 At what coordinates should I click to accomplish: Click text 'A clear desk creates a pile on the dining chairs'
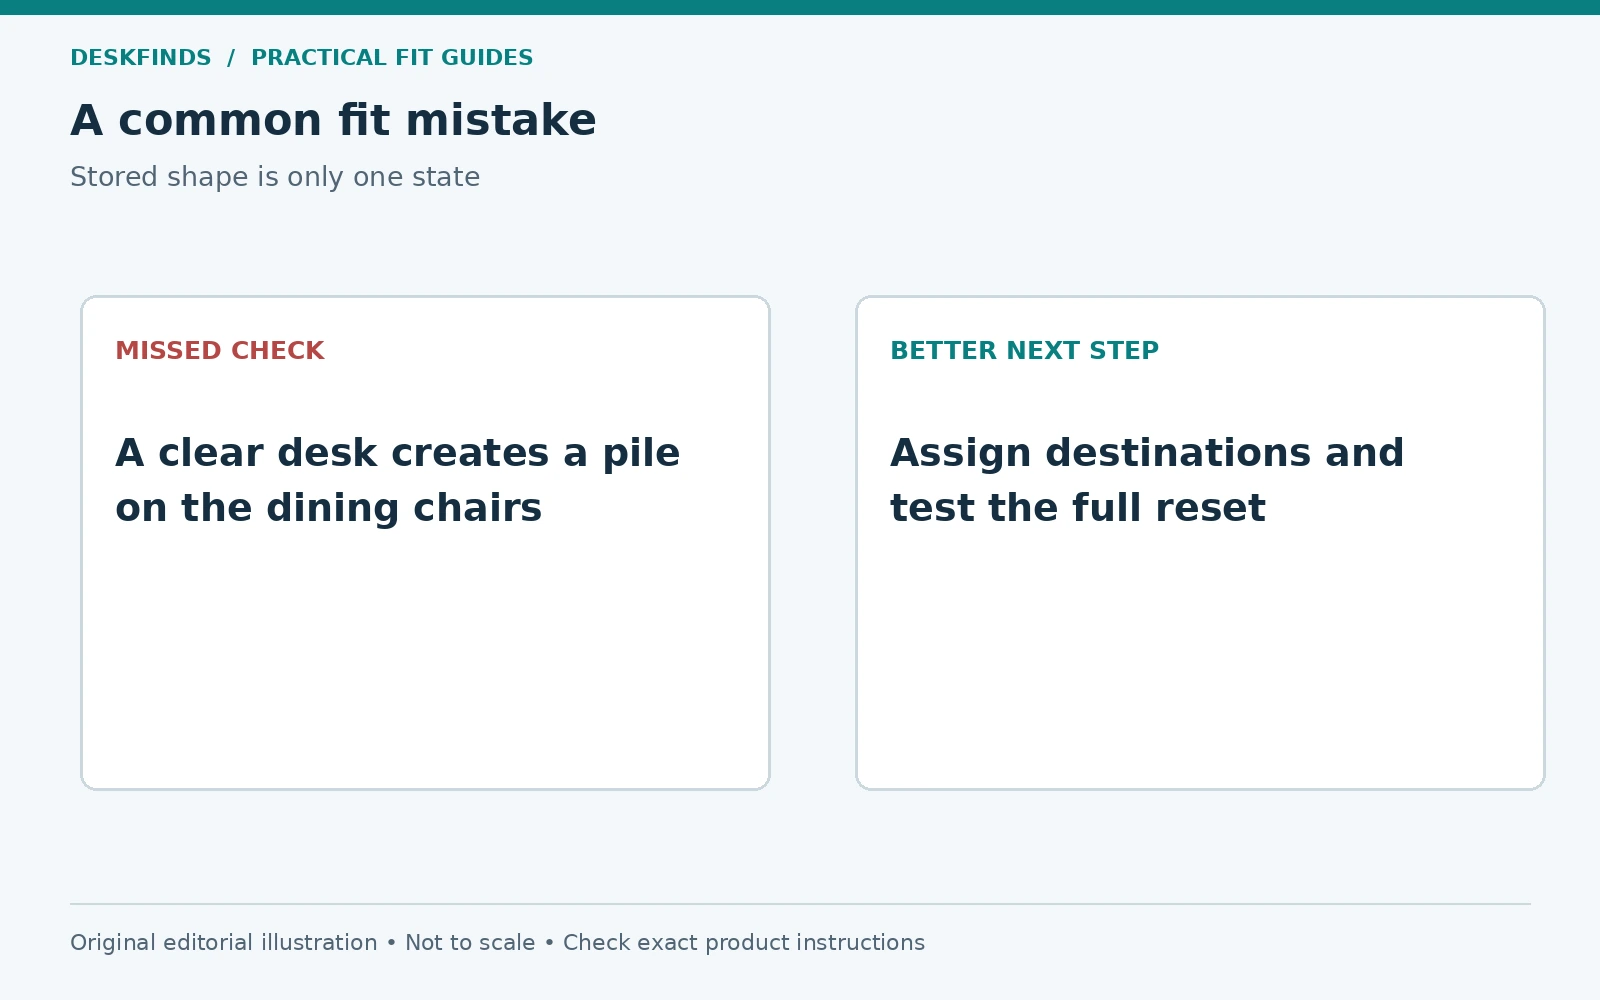398,481
